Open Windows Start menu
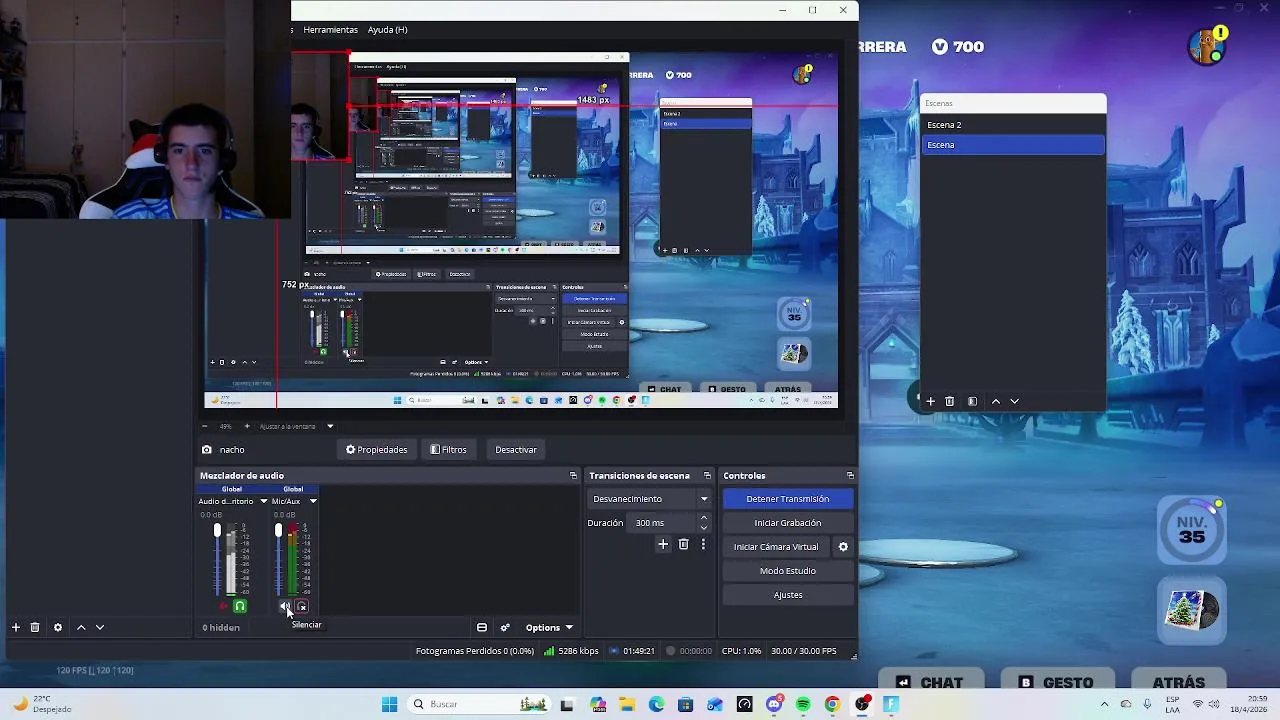The image size is (1280, 720). pos(389,704)
